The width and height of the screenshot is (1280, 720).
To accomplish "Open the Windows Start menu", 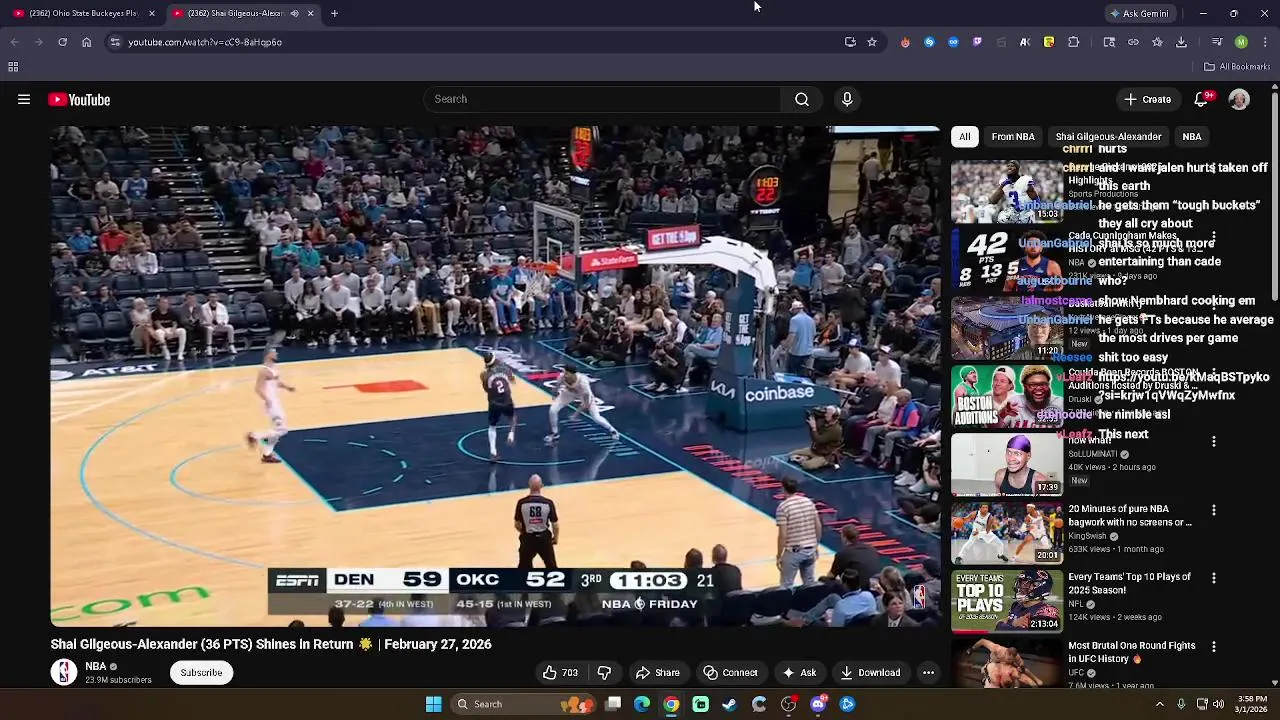I will [x=433, y=704].
